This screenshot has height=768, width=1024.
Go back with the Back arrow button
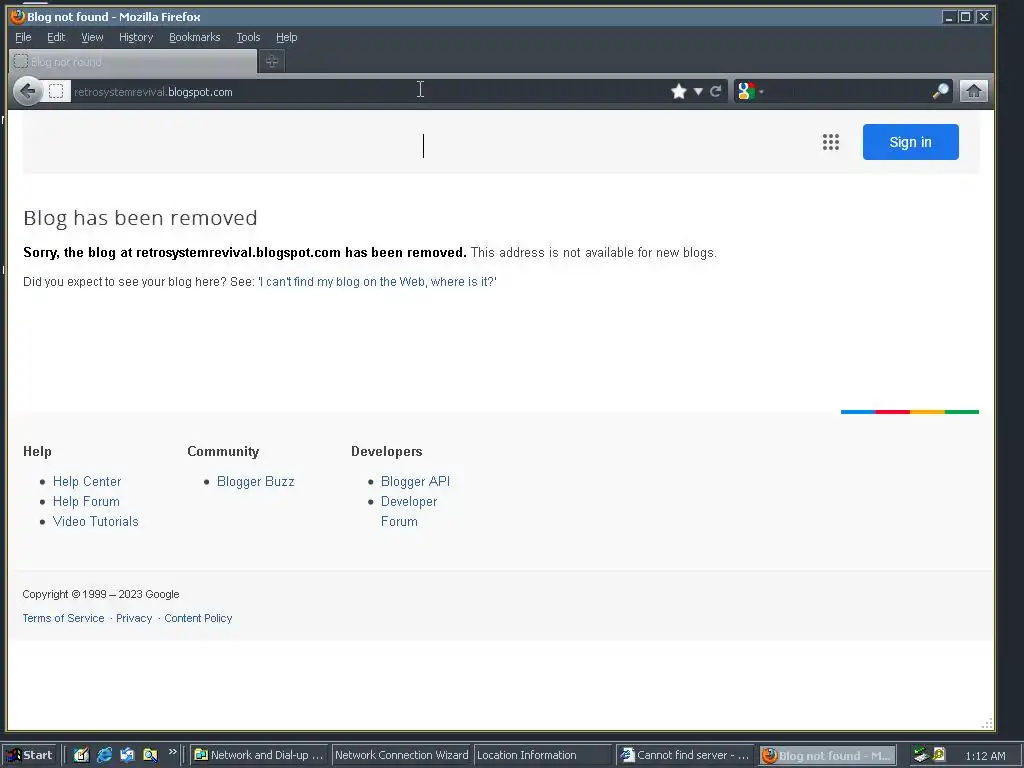(27, 91)
